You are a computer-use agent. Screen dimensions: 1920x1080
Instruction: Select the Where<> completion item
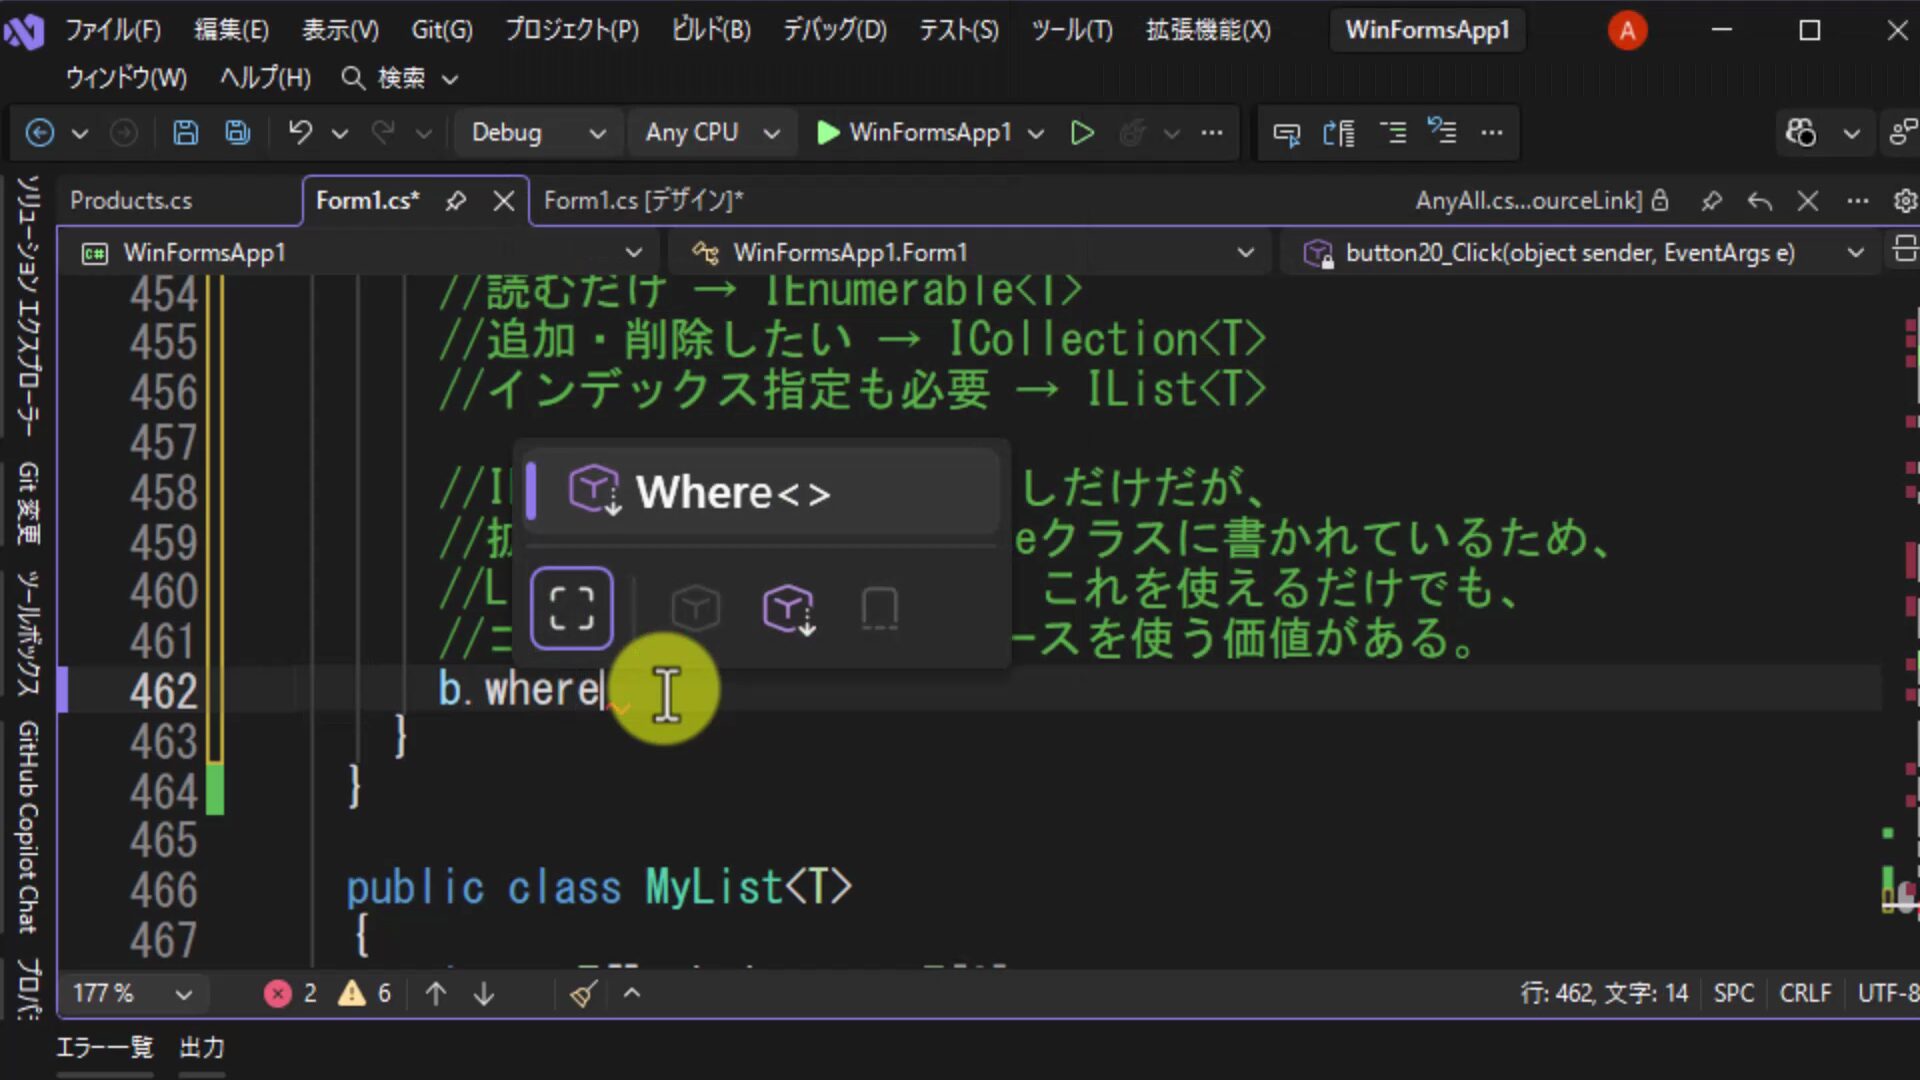point(762,492)
